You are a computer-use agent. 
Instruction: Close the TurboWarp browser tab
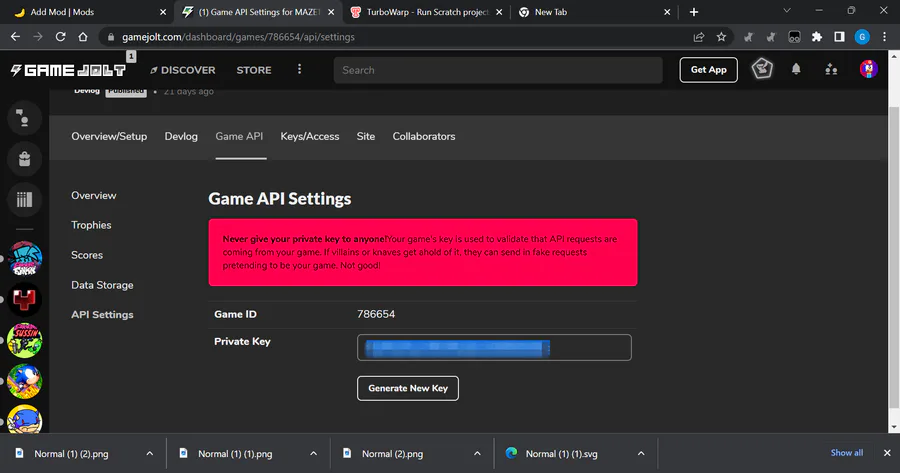point(499,11)
